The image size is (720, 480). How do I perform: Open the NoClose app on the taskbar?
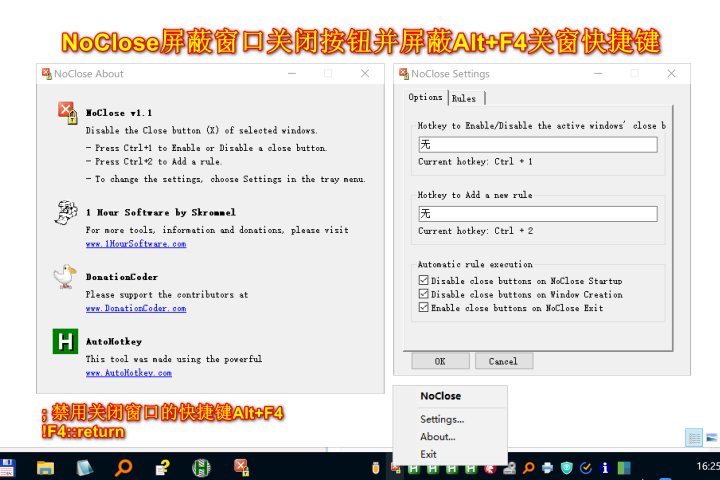[x=242, y=468]
